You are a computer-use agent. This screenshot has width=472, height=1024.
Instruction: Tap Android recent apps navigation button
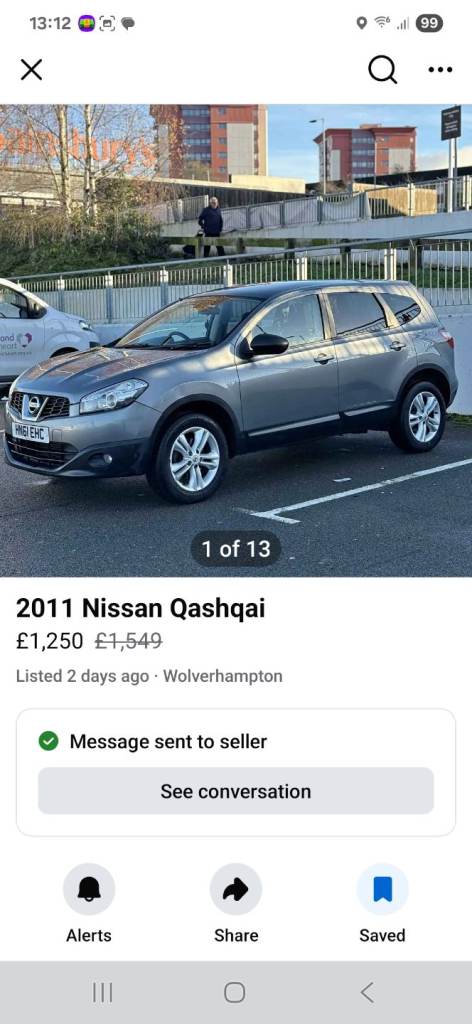[x=102, y=993]
